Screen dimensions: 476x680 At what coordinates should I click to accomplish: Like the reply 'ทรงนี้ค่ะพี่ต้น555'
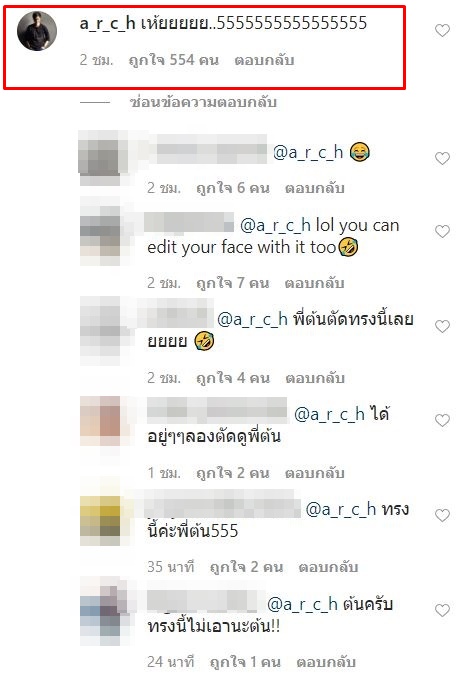pos(442,515)
